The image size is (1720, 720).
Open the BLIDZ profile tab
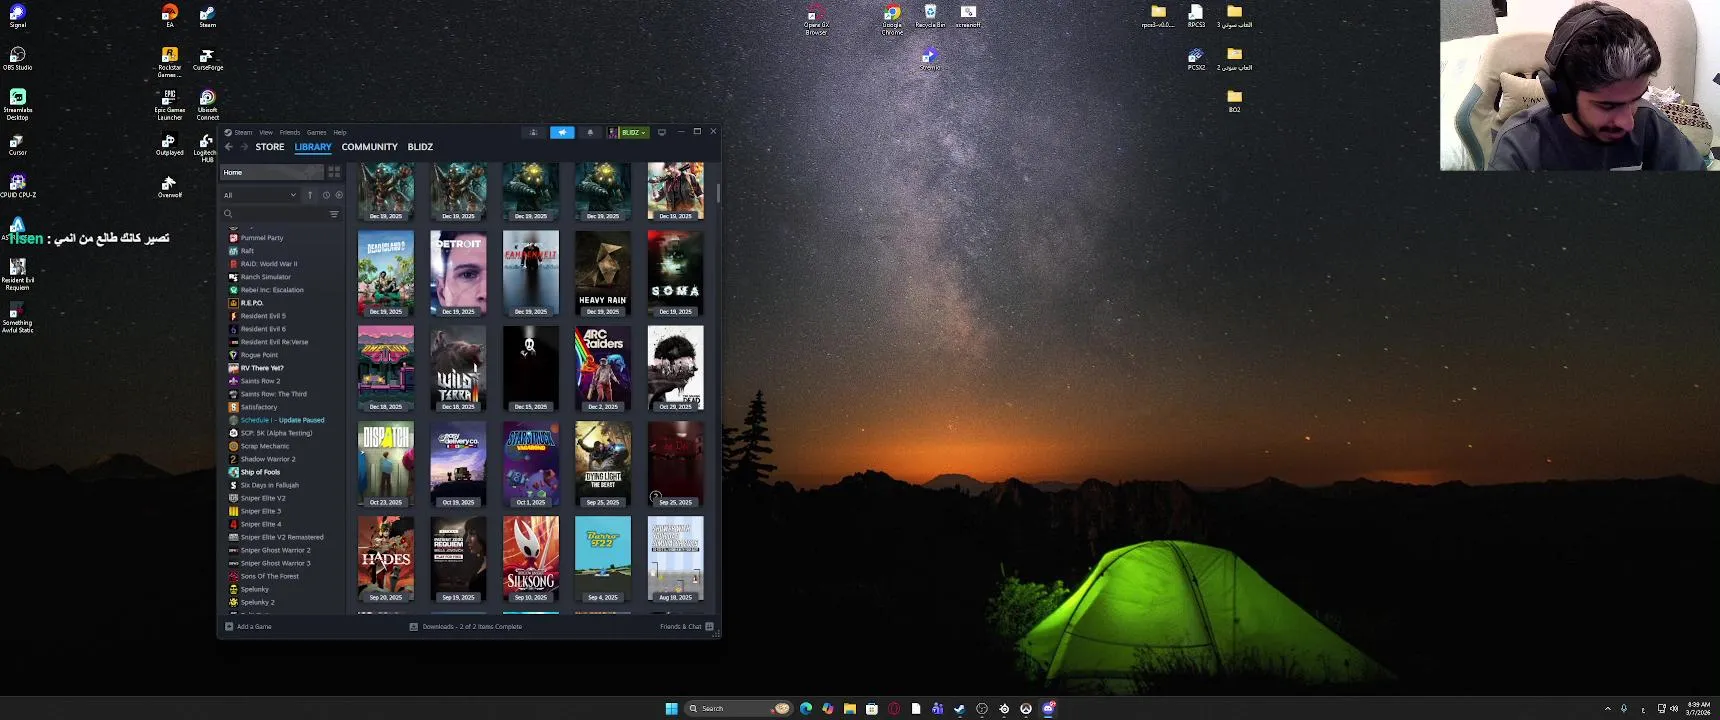[x=420, y=147]
